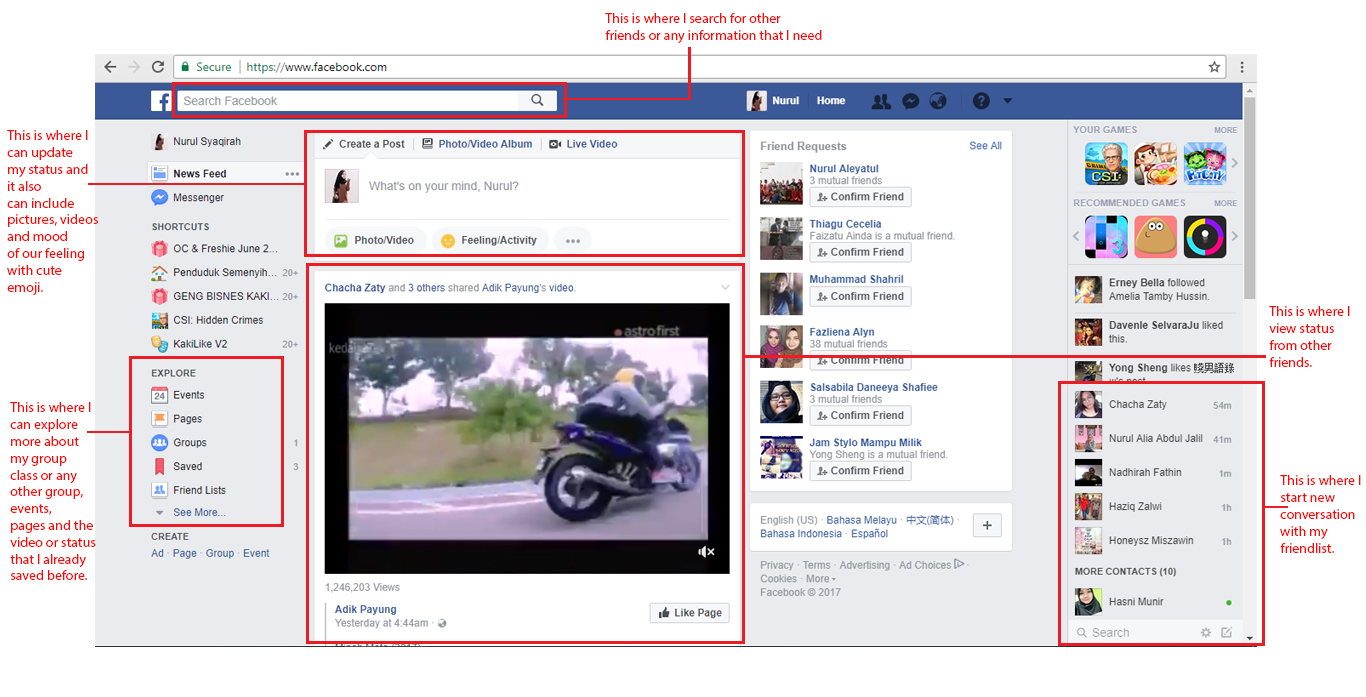The width and height of the screenshot is (1366, 697).
Task: Show previous Recommended Games arrow
Action: tap(1078, 237)
